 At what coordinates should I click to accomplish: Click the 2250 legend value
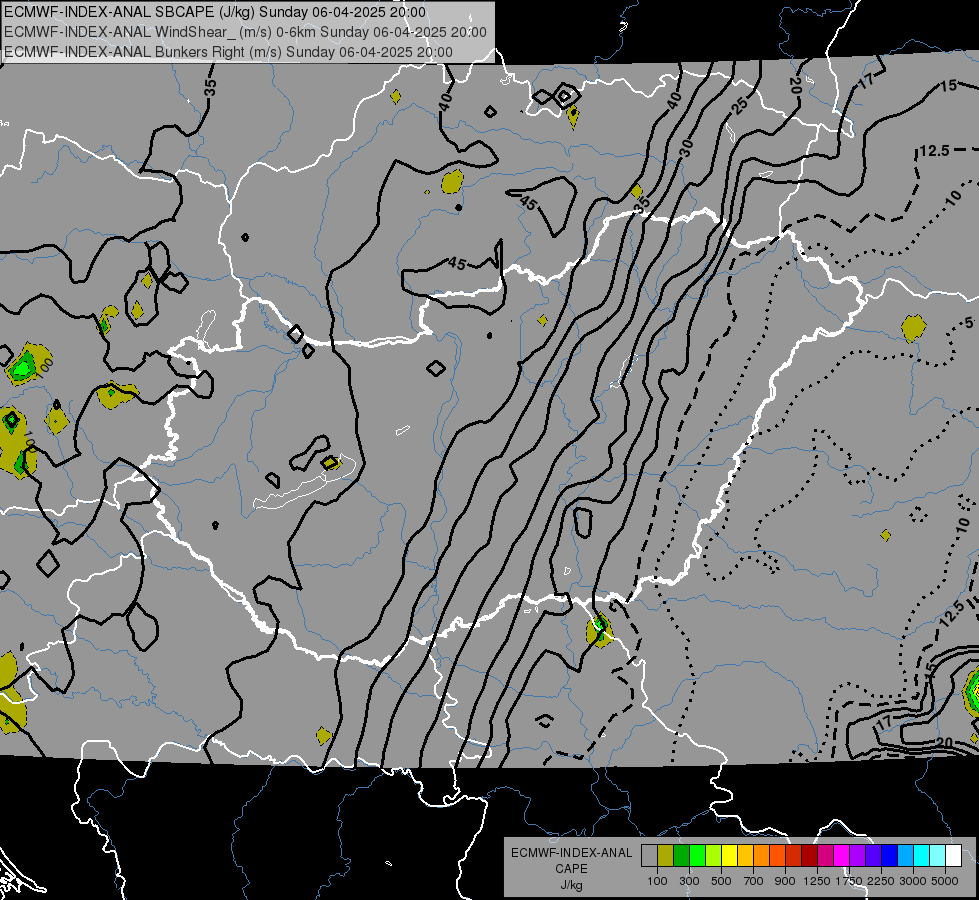click(x=881, y=881)
